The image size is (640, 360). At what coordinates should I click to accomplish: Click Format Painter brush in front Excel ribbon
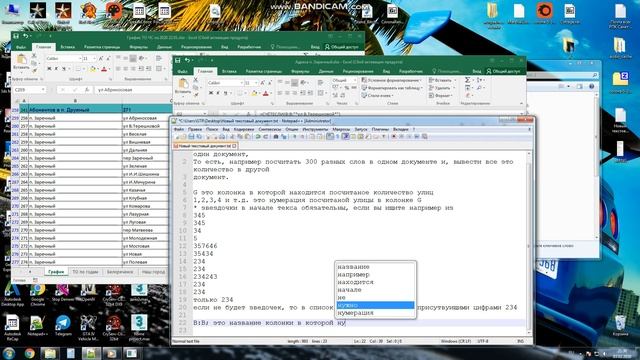point(196,95)
